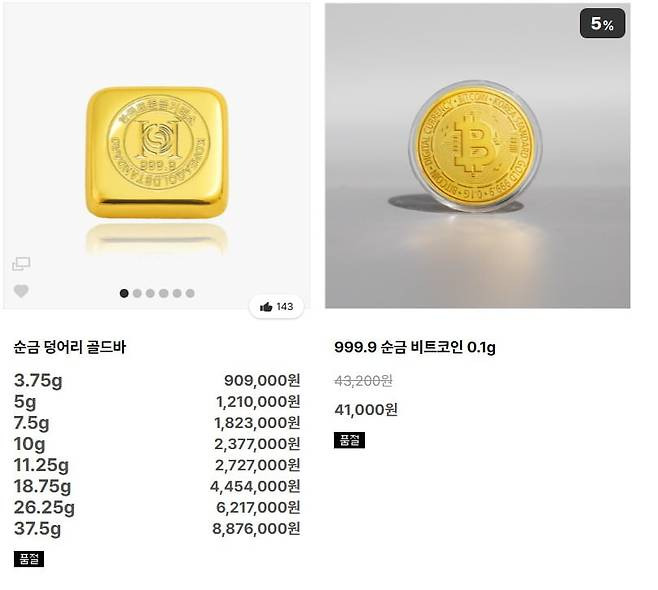Open the 순금 덩어리 골드바 product title
Viewport: 658px width, 590px height.
(70, 348)
